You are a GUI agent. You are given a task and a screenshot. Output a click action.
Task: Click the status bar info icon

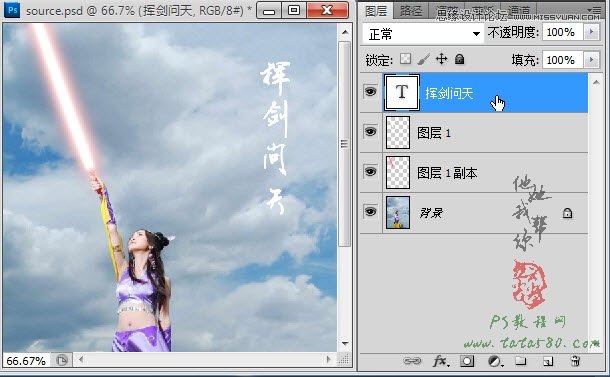(61, 361)
